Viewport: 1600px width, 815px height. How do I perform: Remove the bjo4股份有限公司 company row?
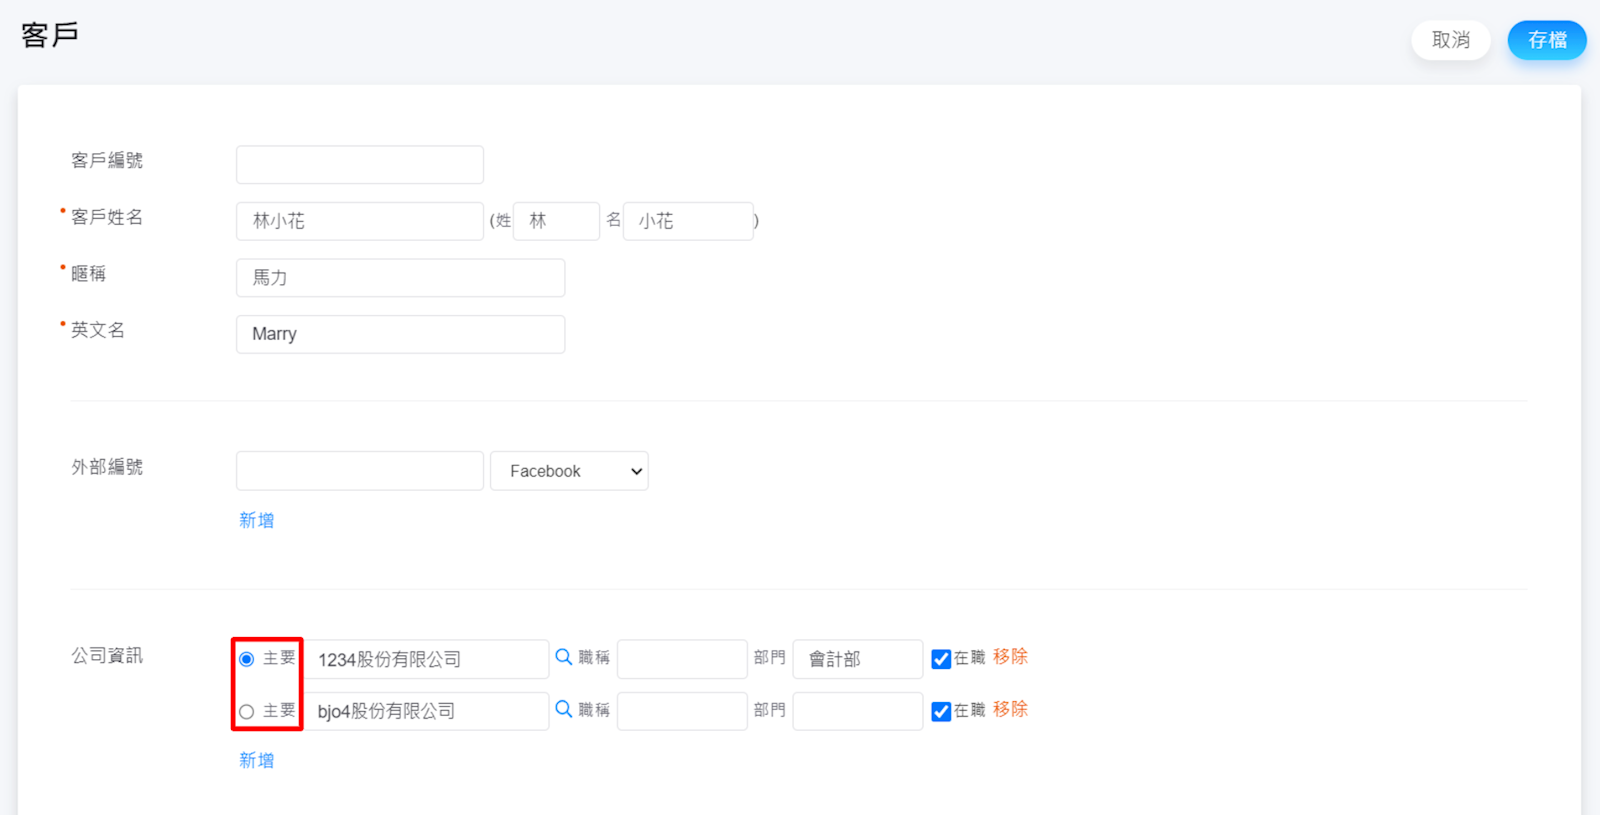tap(1010, 709)
